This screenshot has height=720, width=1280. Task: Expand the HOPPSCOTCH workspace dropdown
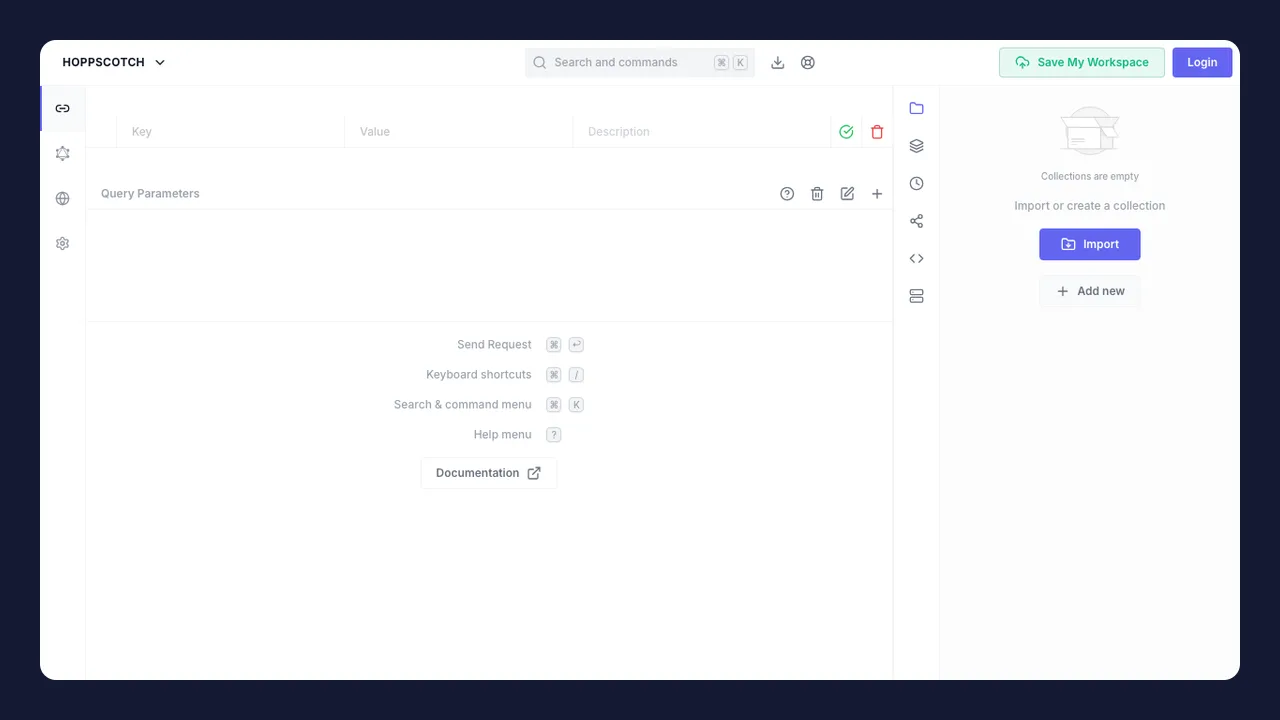pos(114,62)
